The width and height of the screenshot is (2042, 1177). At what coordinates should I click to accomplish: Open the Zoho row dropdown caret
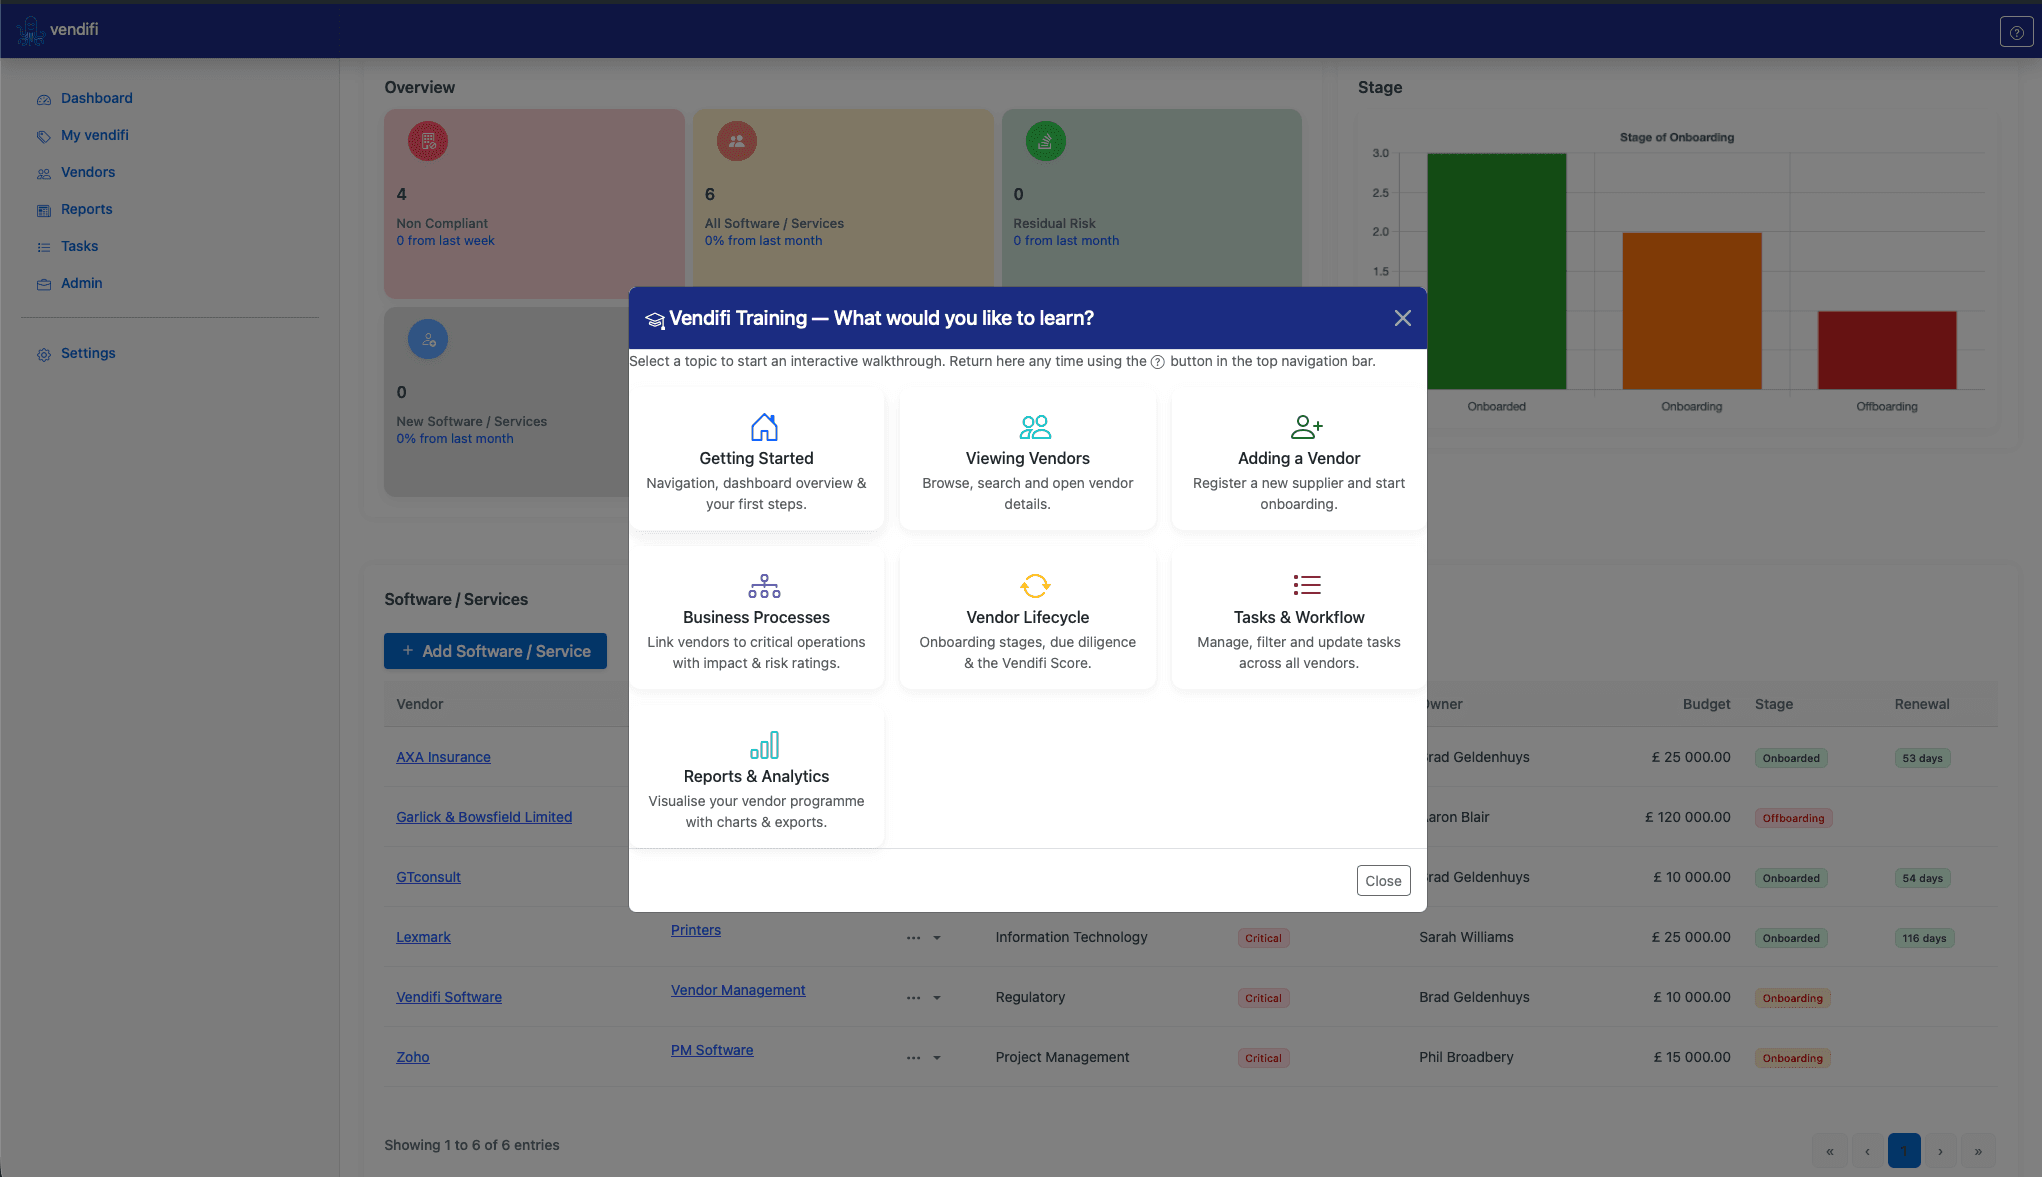point(937,1058)
